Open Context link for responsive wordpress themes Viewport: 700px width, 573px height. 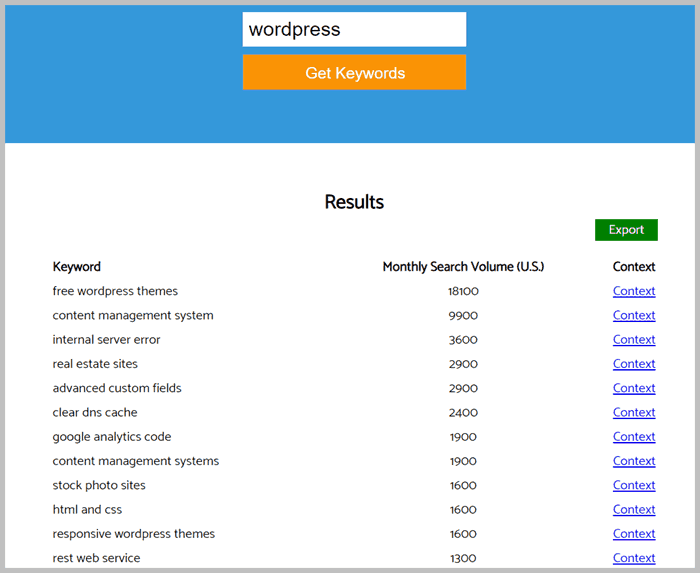coord(633,534)
